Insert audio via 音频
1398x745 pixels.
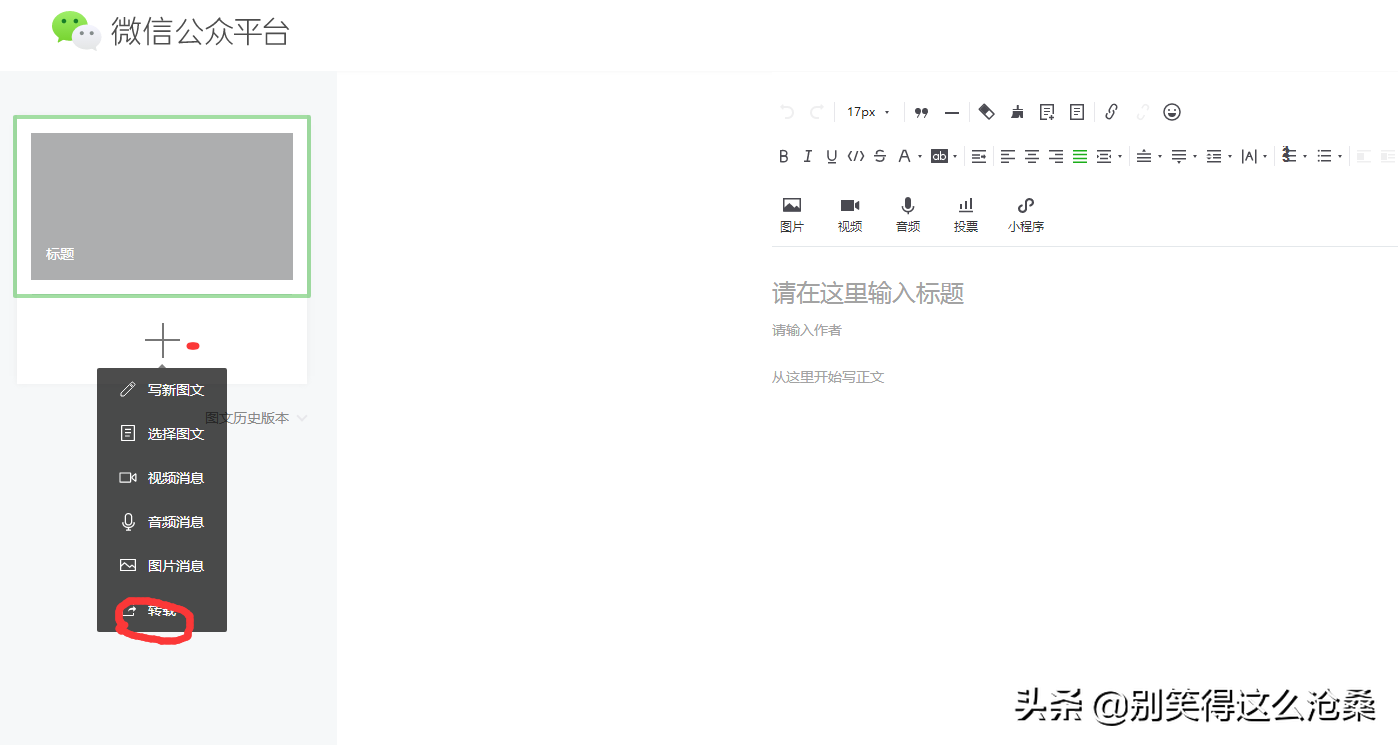click(x=908, y=215)
